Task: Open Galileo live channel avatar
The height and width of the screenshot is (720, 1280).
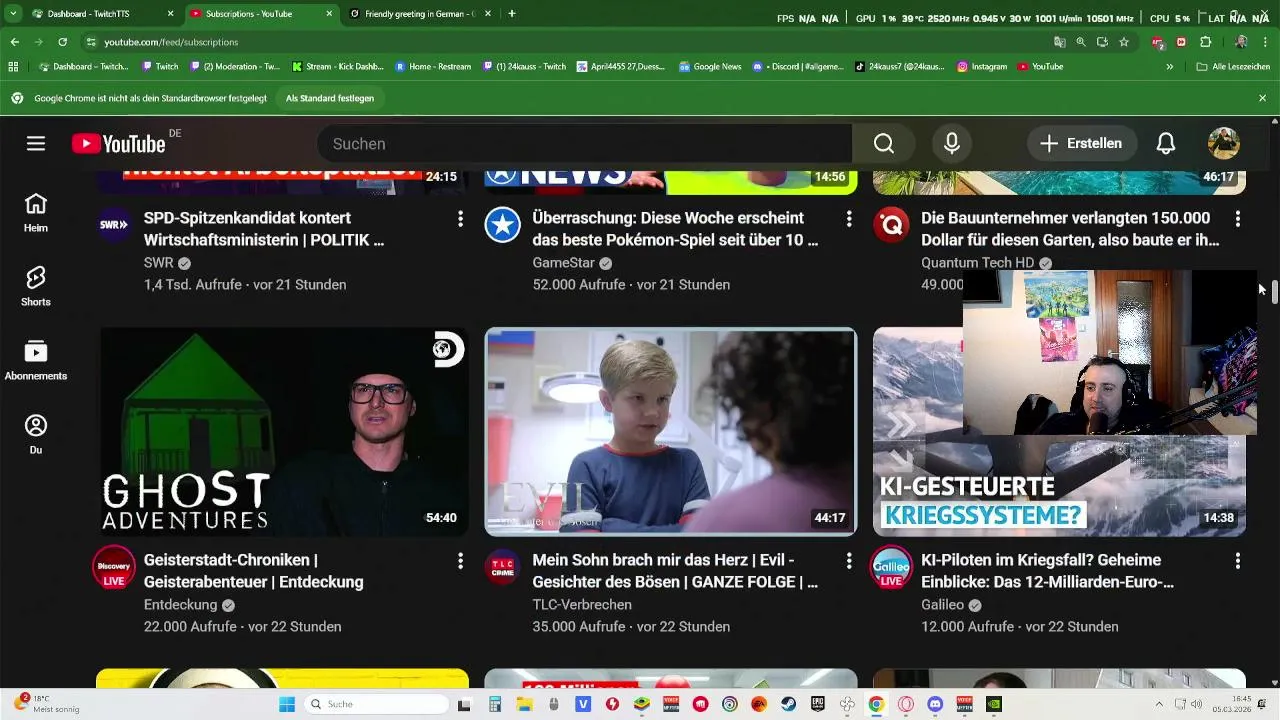Action: click(x=891, y=567)
